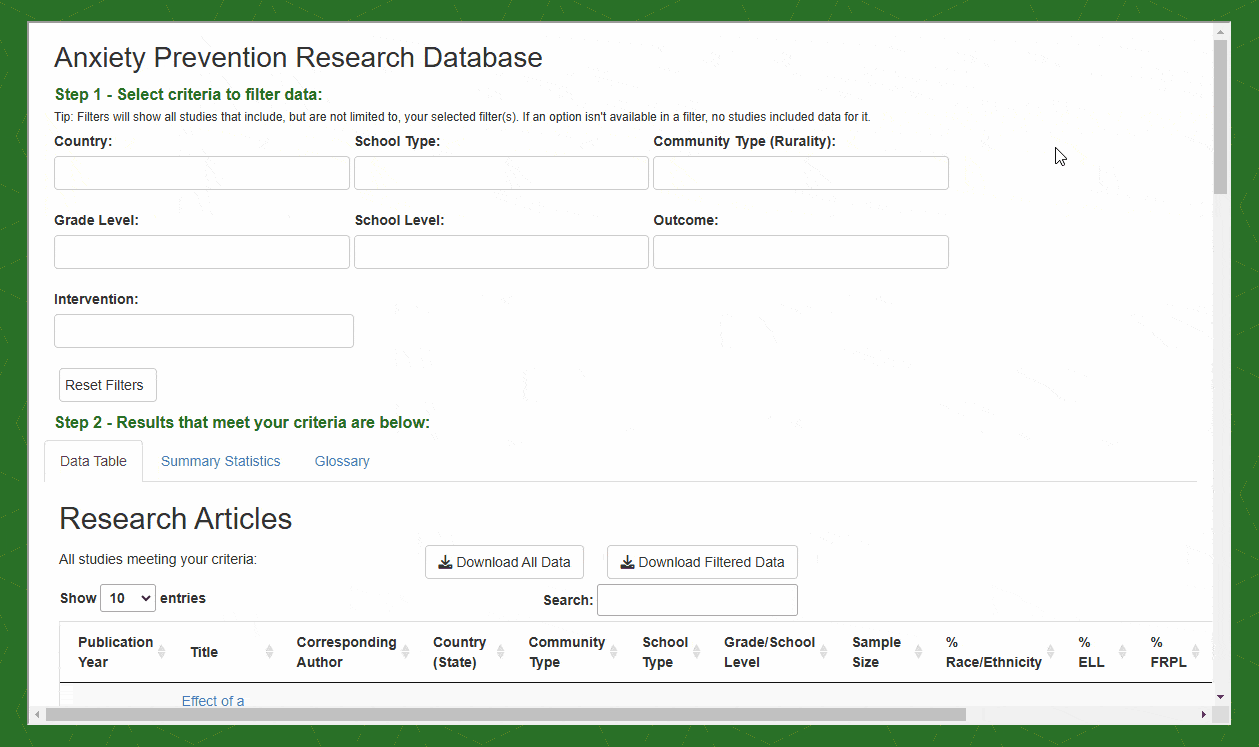Screen dimensions: 1259x747
Task: Open the Community Type (Rurality) filter
Action: [x=801, y=173]
